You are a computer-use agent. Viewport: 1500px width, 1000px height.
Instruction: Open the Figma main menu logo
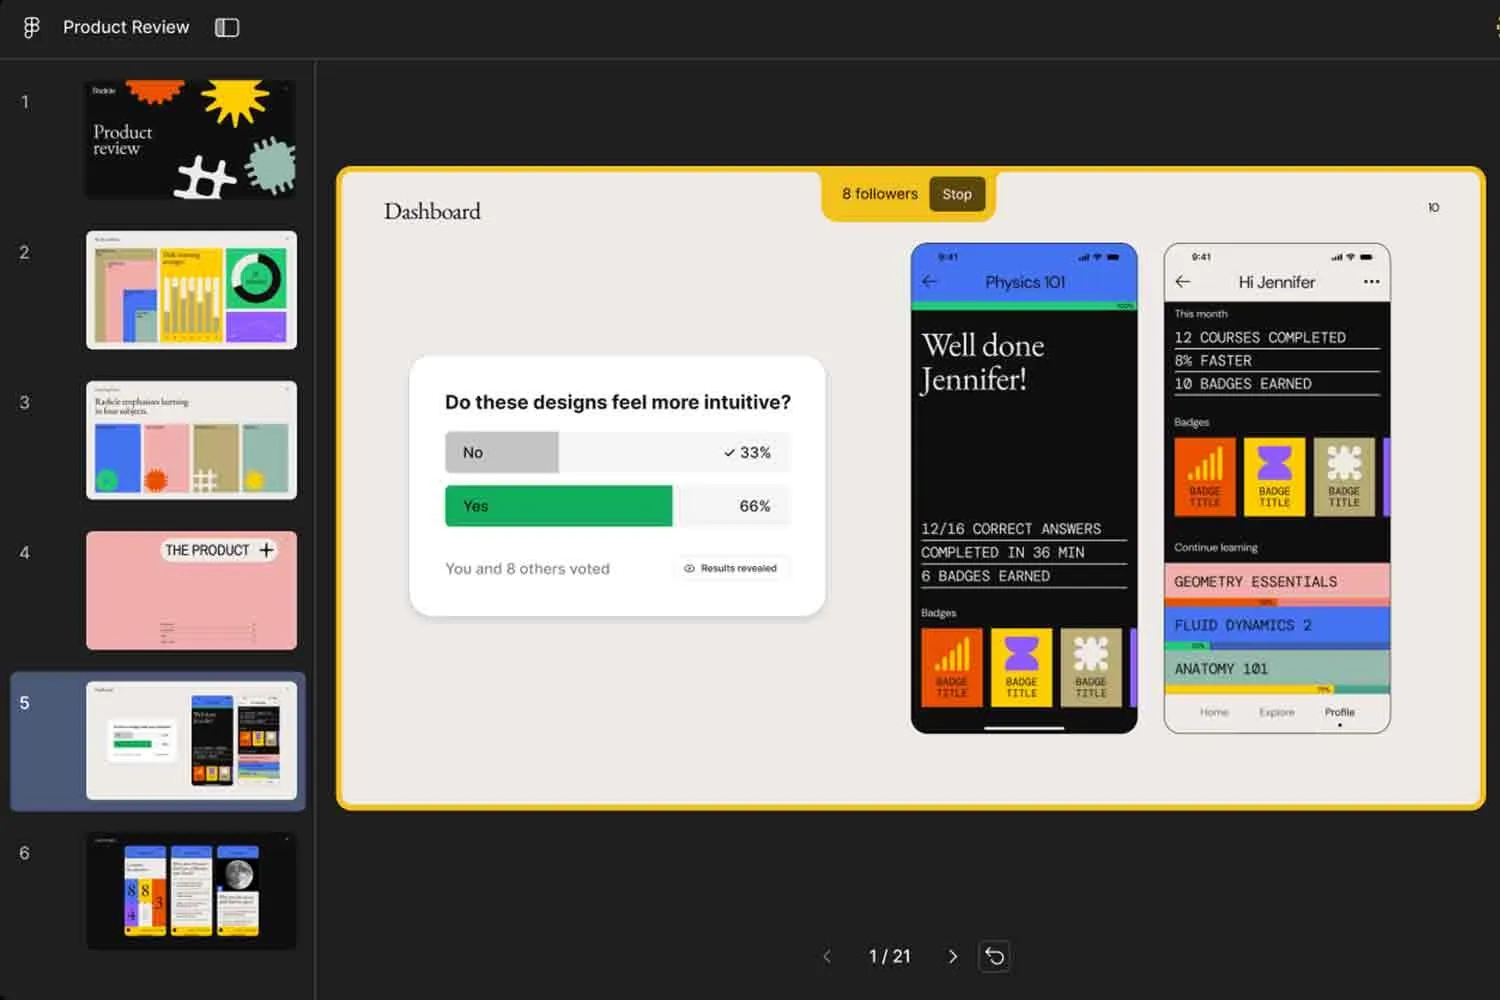31,28
